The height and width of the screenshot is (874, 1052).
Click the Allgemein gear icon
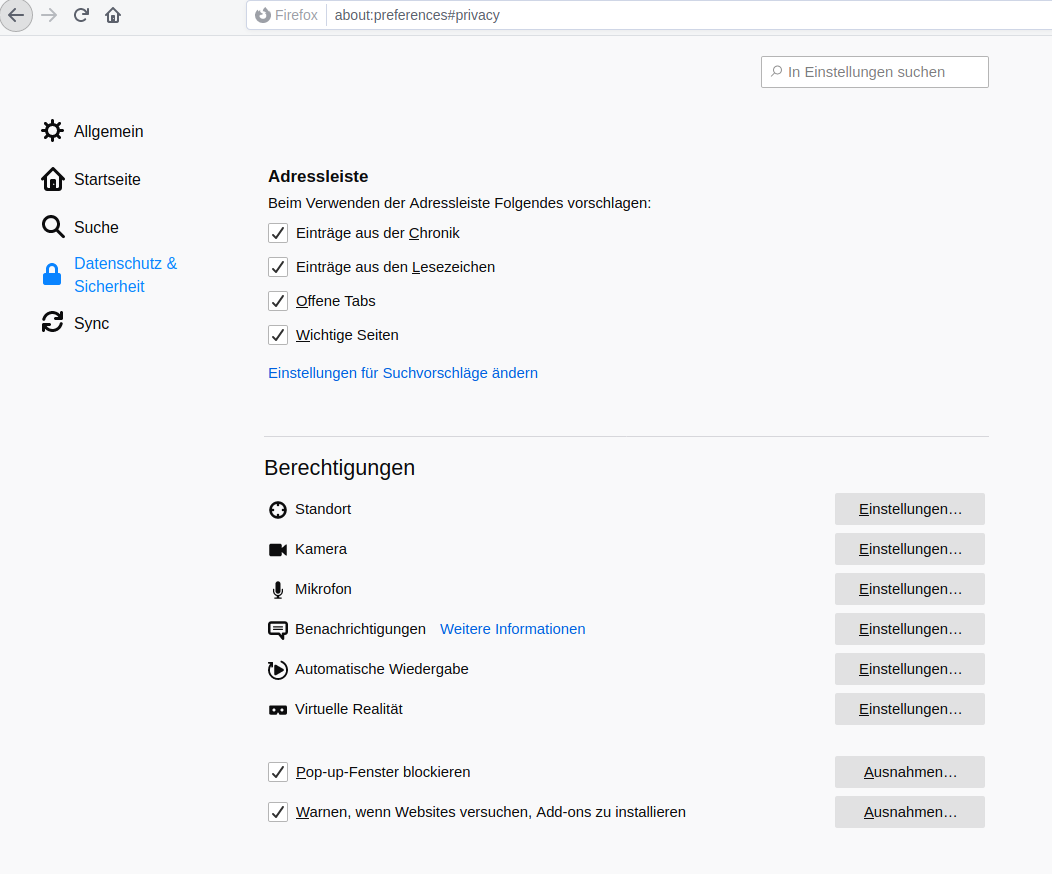click(x=52, y=131)
